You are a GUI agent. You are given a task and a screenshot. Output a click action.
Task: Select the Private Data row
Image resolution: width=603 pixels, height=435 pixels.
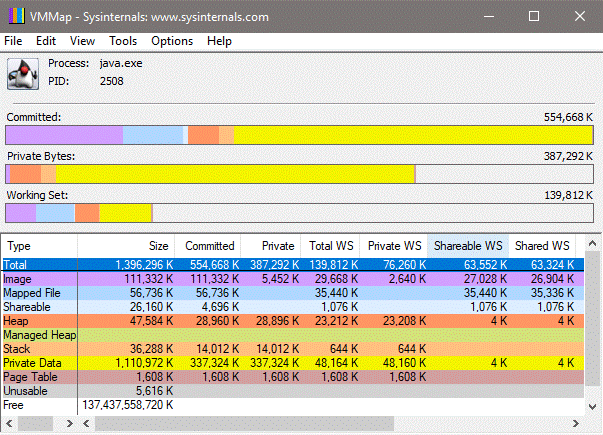32,364
